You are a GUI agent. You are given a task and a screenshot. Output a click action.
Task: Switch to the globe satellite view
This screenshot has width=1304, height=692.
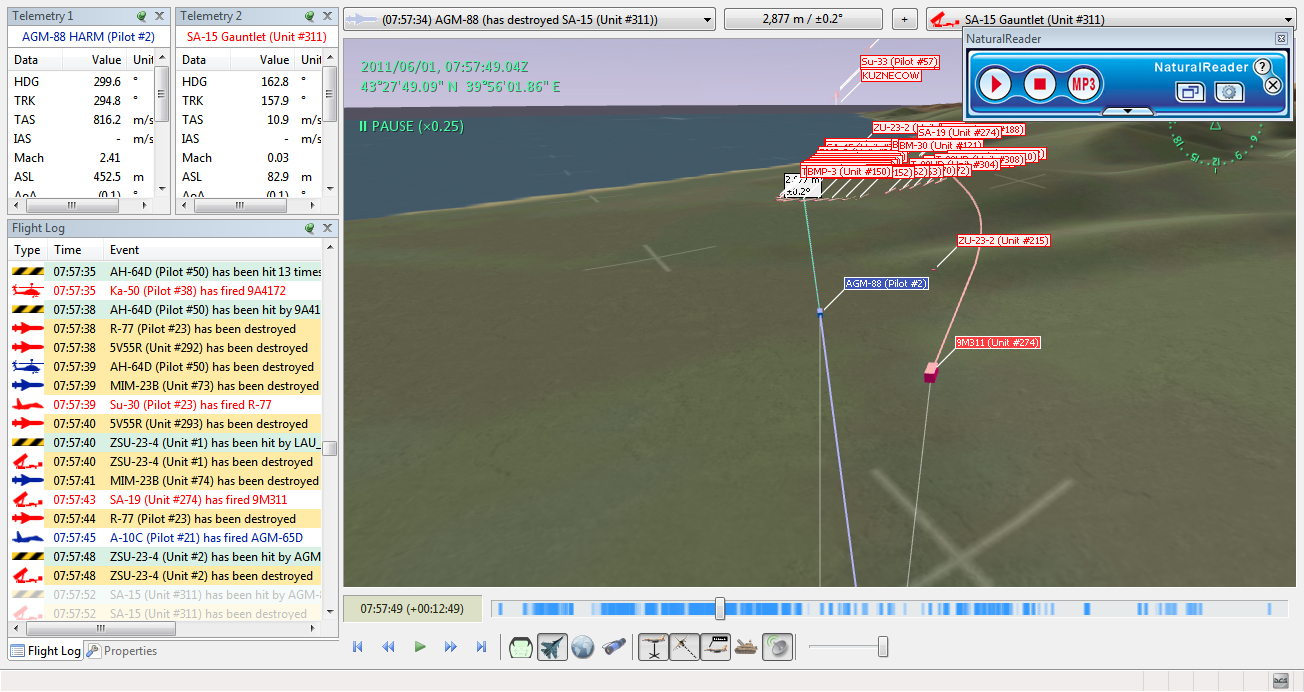click(583, 647)
